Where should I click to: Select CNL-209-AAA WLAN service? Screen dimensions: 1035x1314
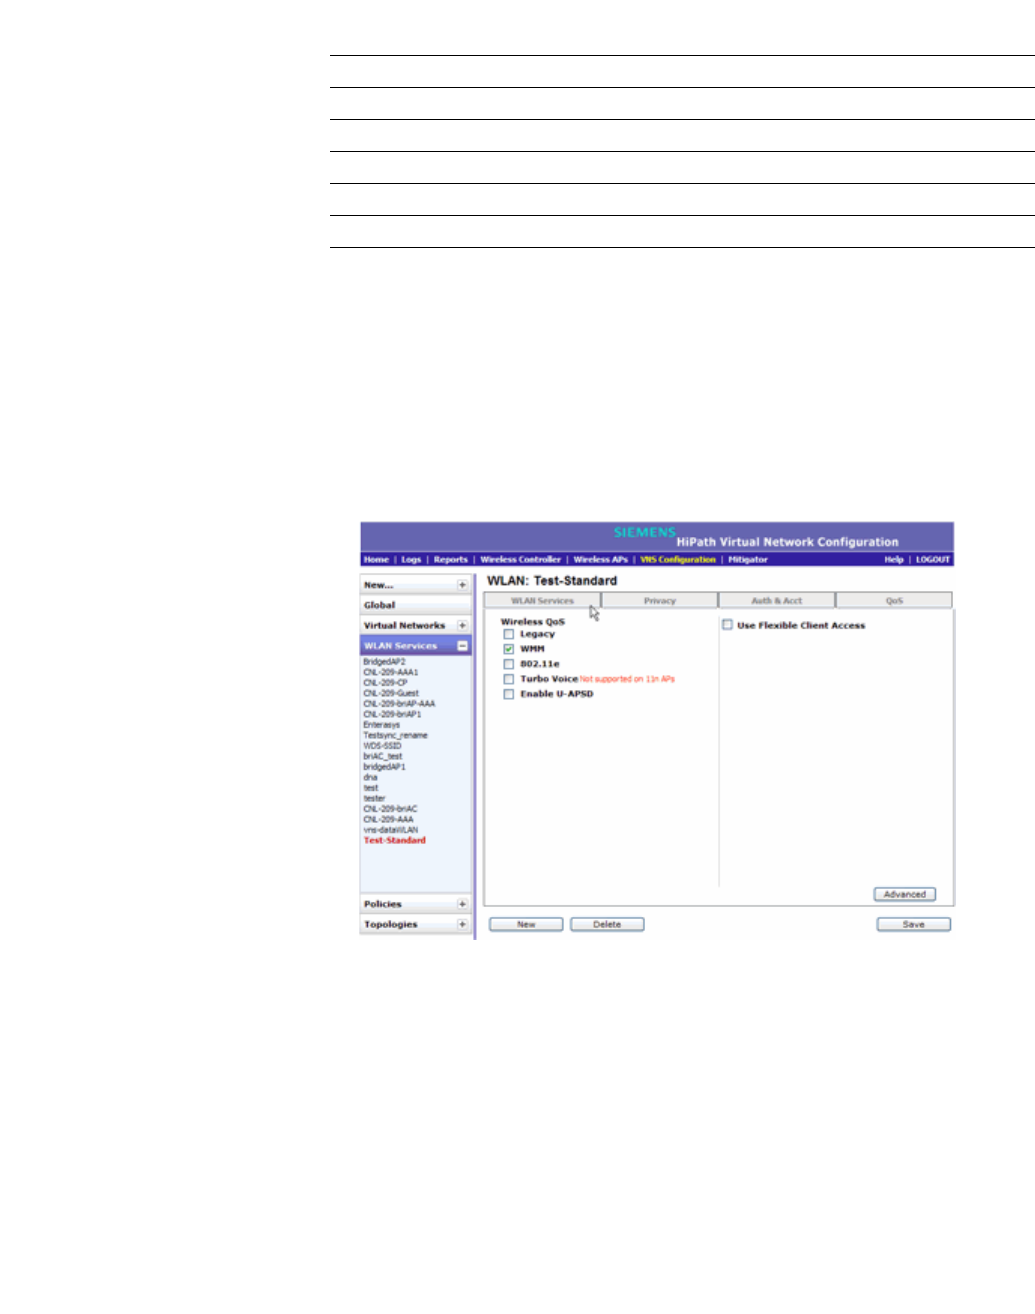point(388,819)
